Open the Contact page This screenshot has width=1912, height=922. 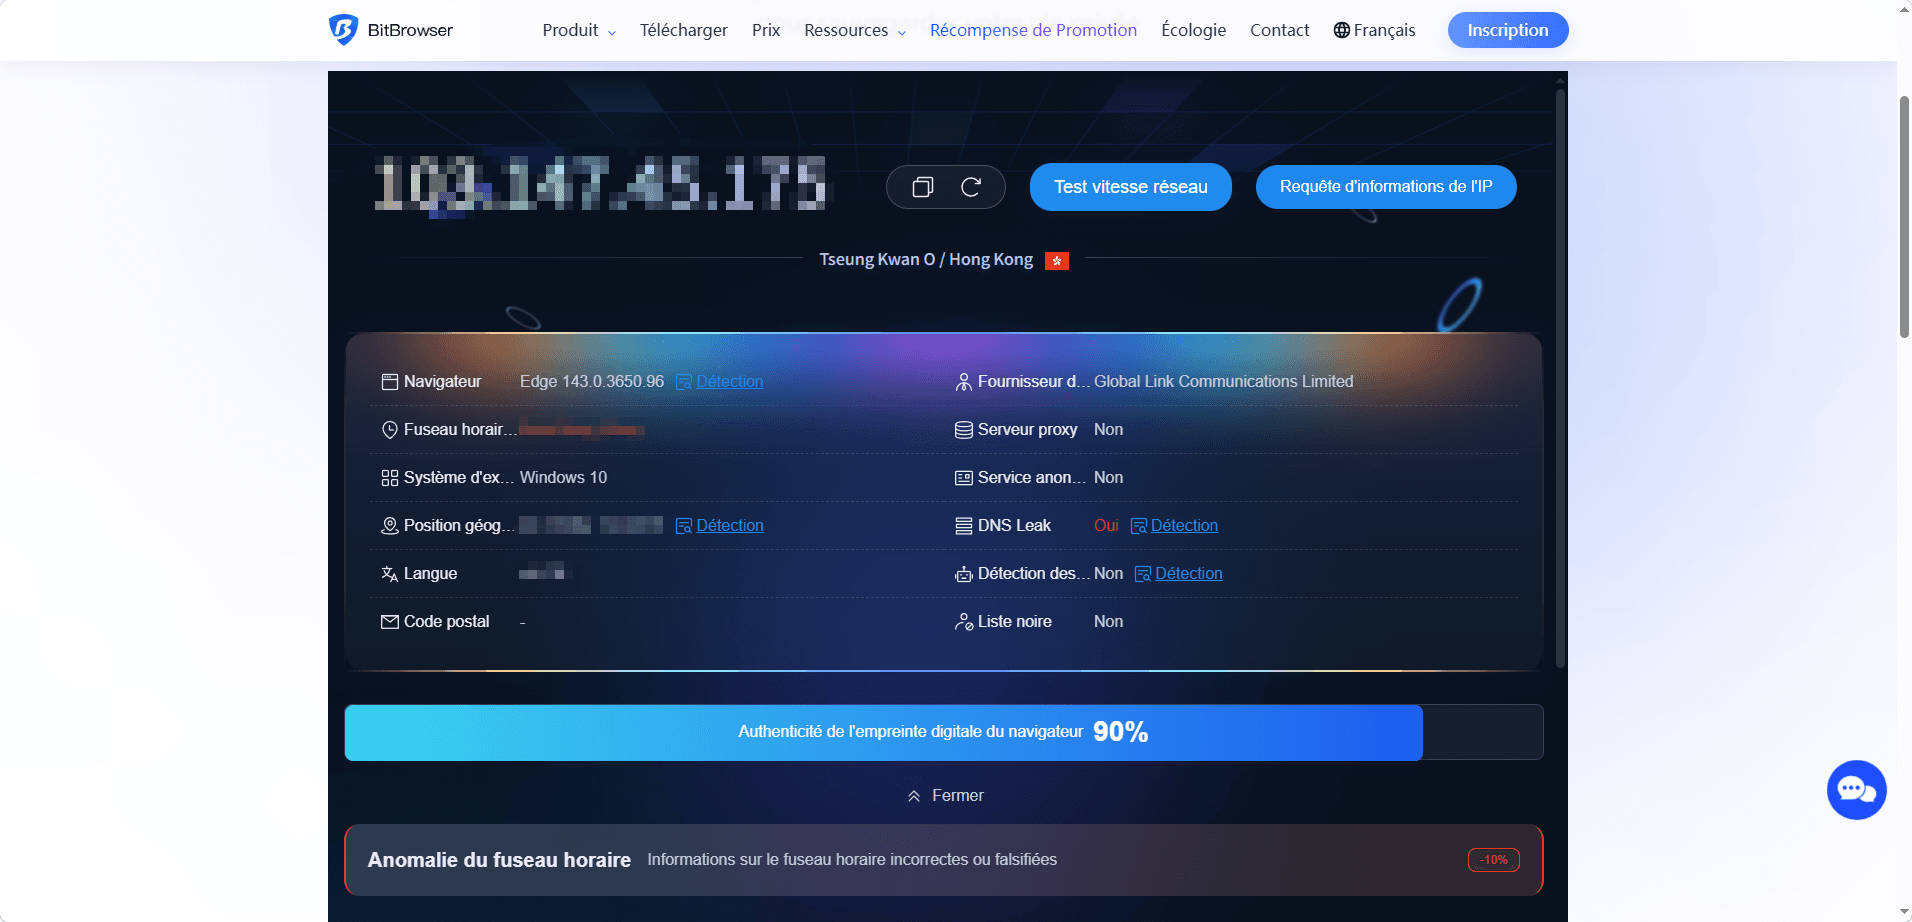[x=1279, y=30]
